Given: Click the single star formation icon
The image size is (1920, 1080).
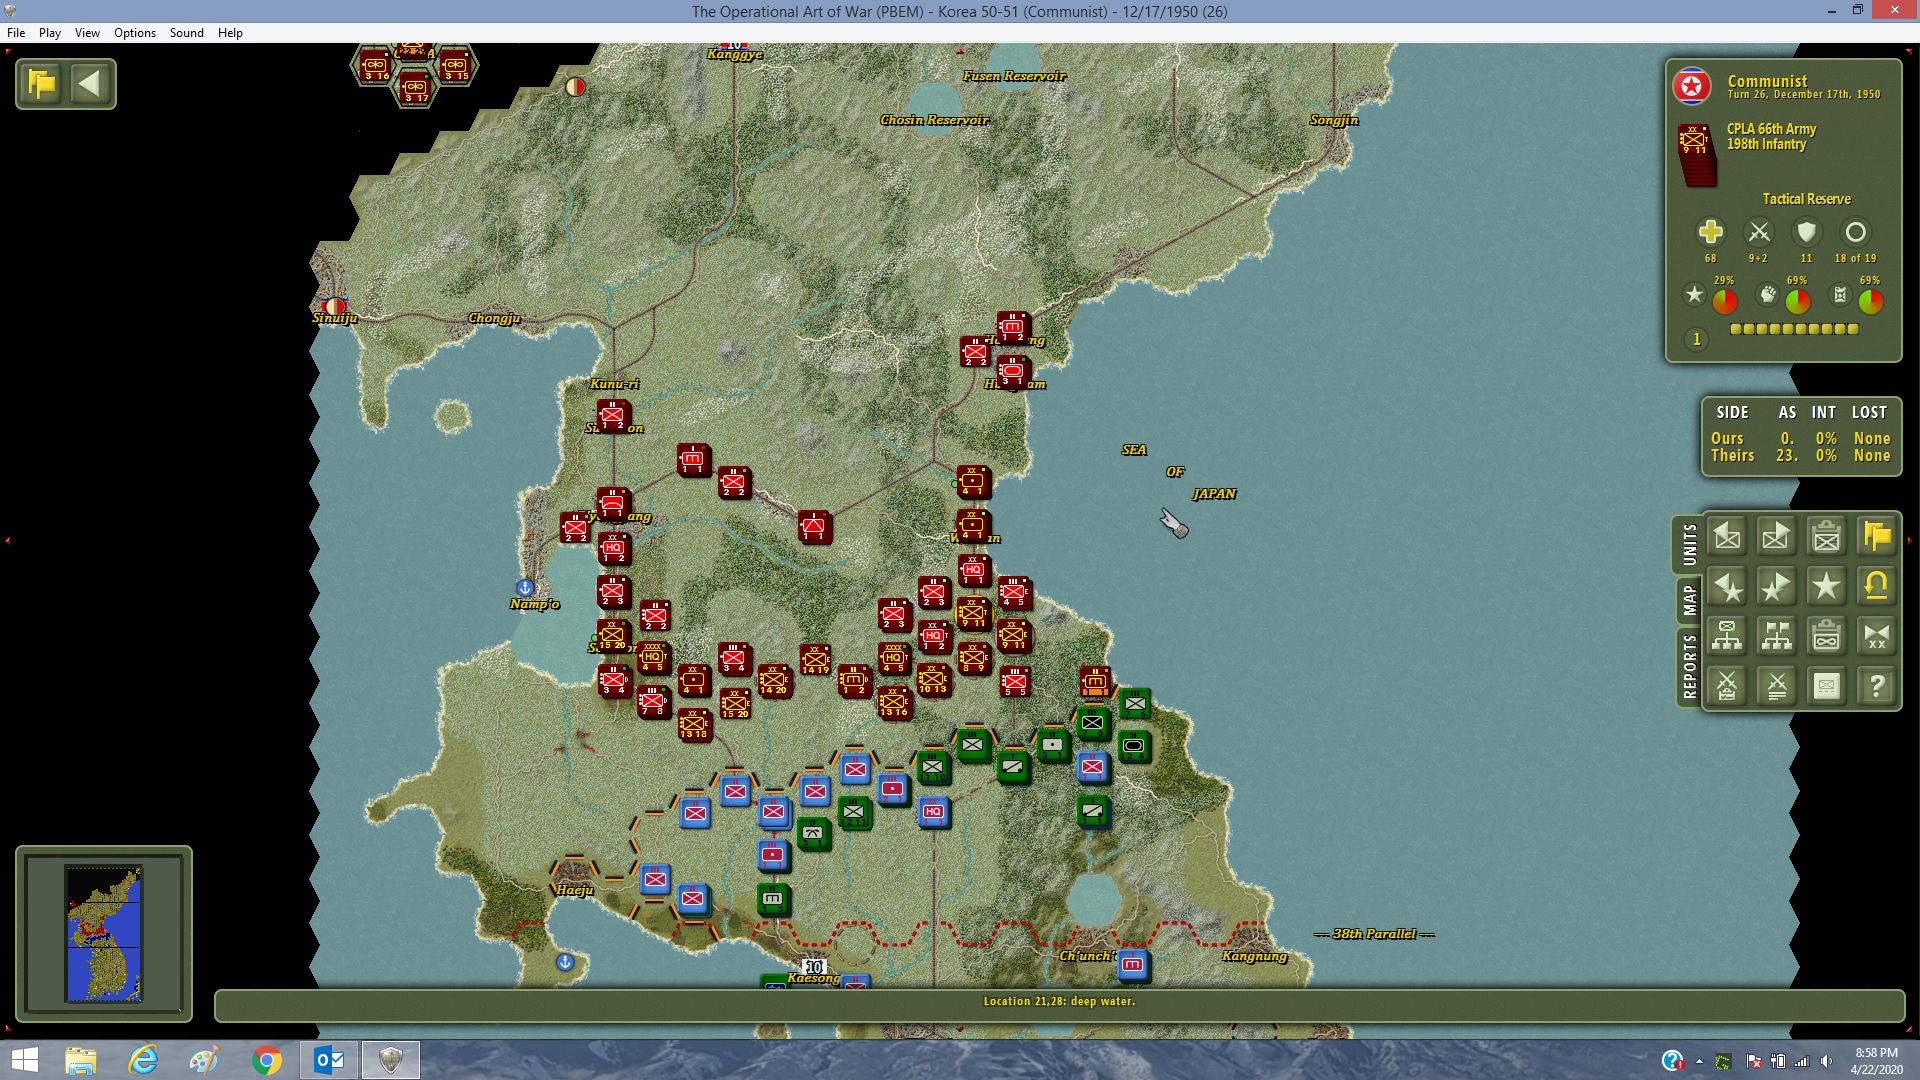Looking at the screenshot, I should click(x=1827, y=587).
